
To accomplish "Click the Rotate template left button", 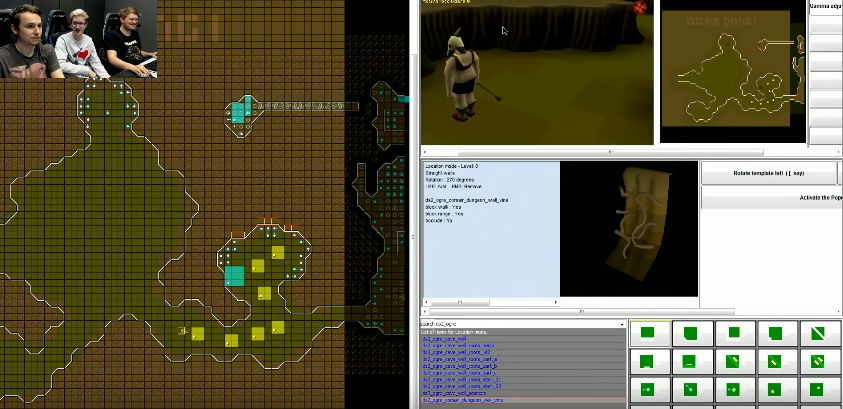I will (x=769, y=173).
